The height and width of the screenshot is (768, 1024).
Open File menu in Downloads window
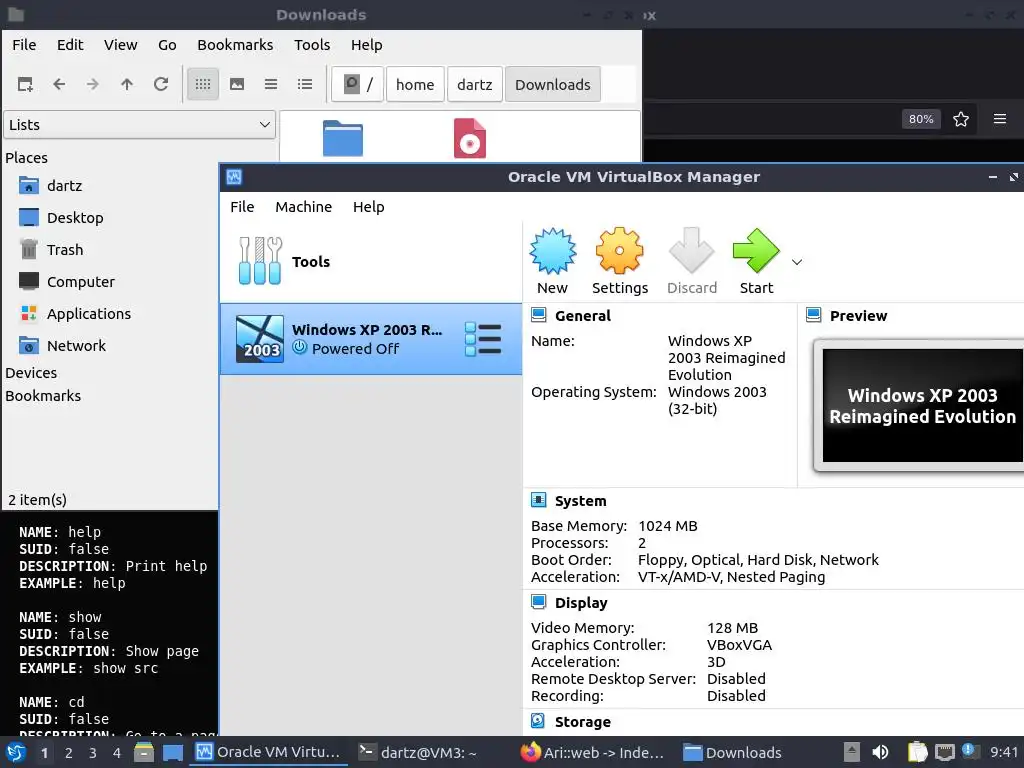[x=24, y=45]
